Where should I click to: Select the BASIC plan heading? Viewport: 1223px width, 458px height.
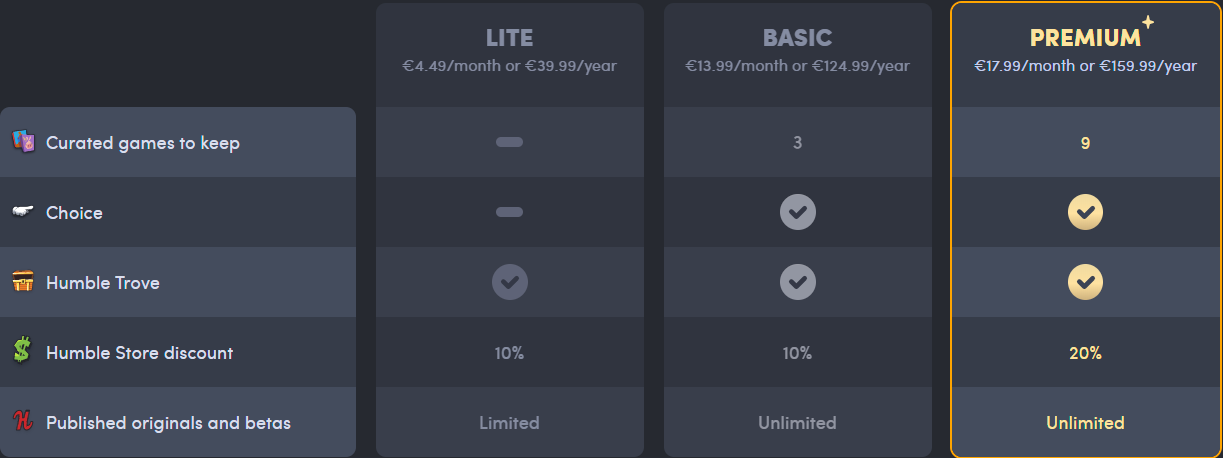tap(797, 38)
